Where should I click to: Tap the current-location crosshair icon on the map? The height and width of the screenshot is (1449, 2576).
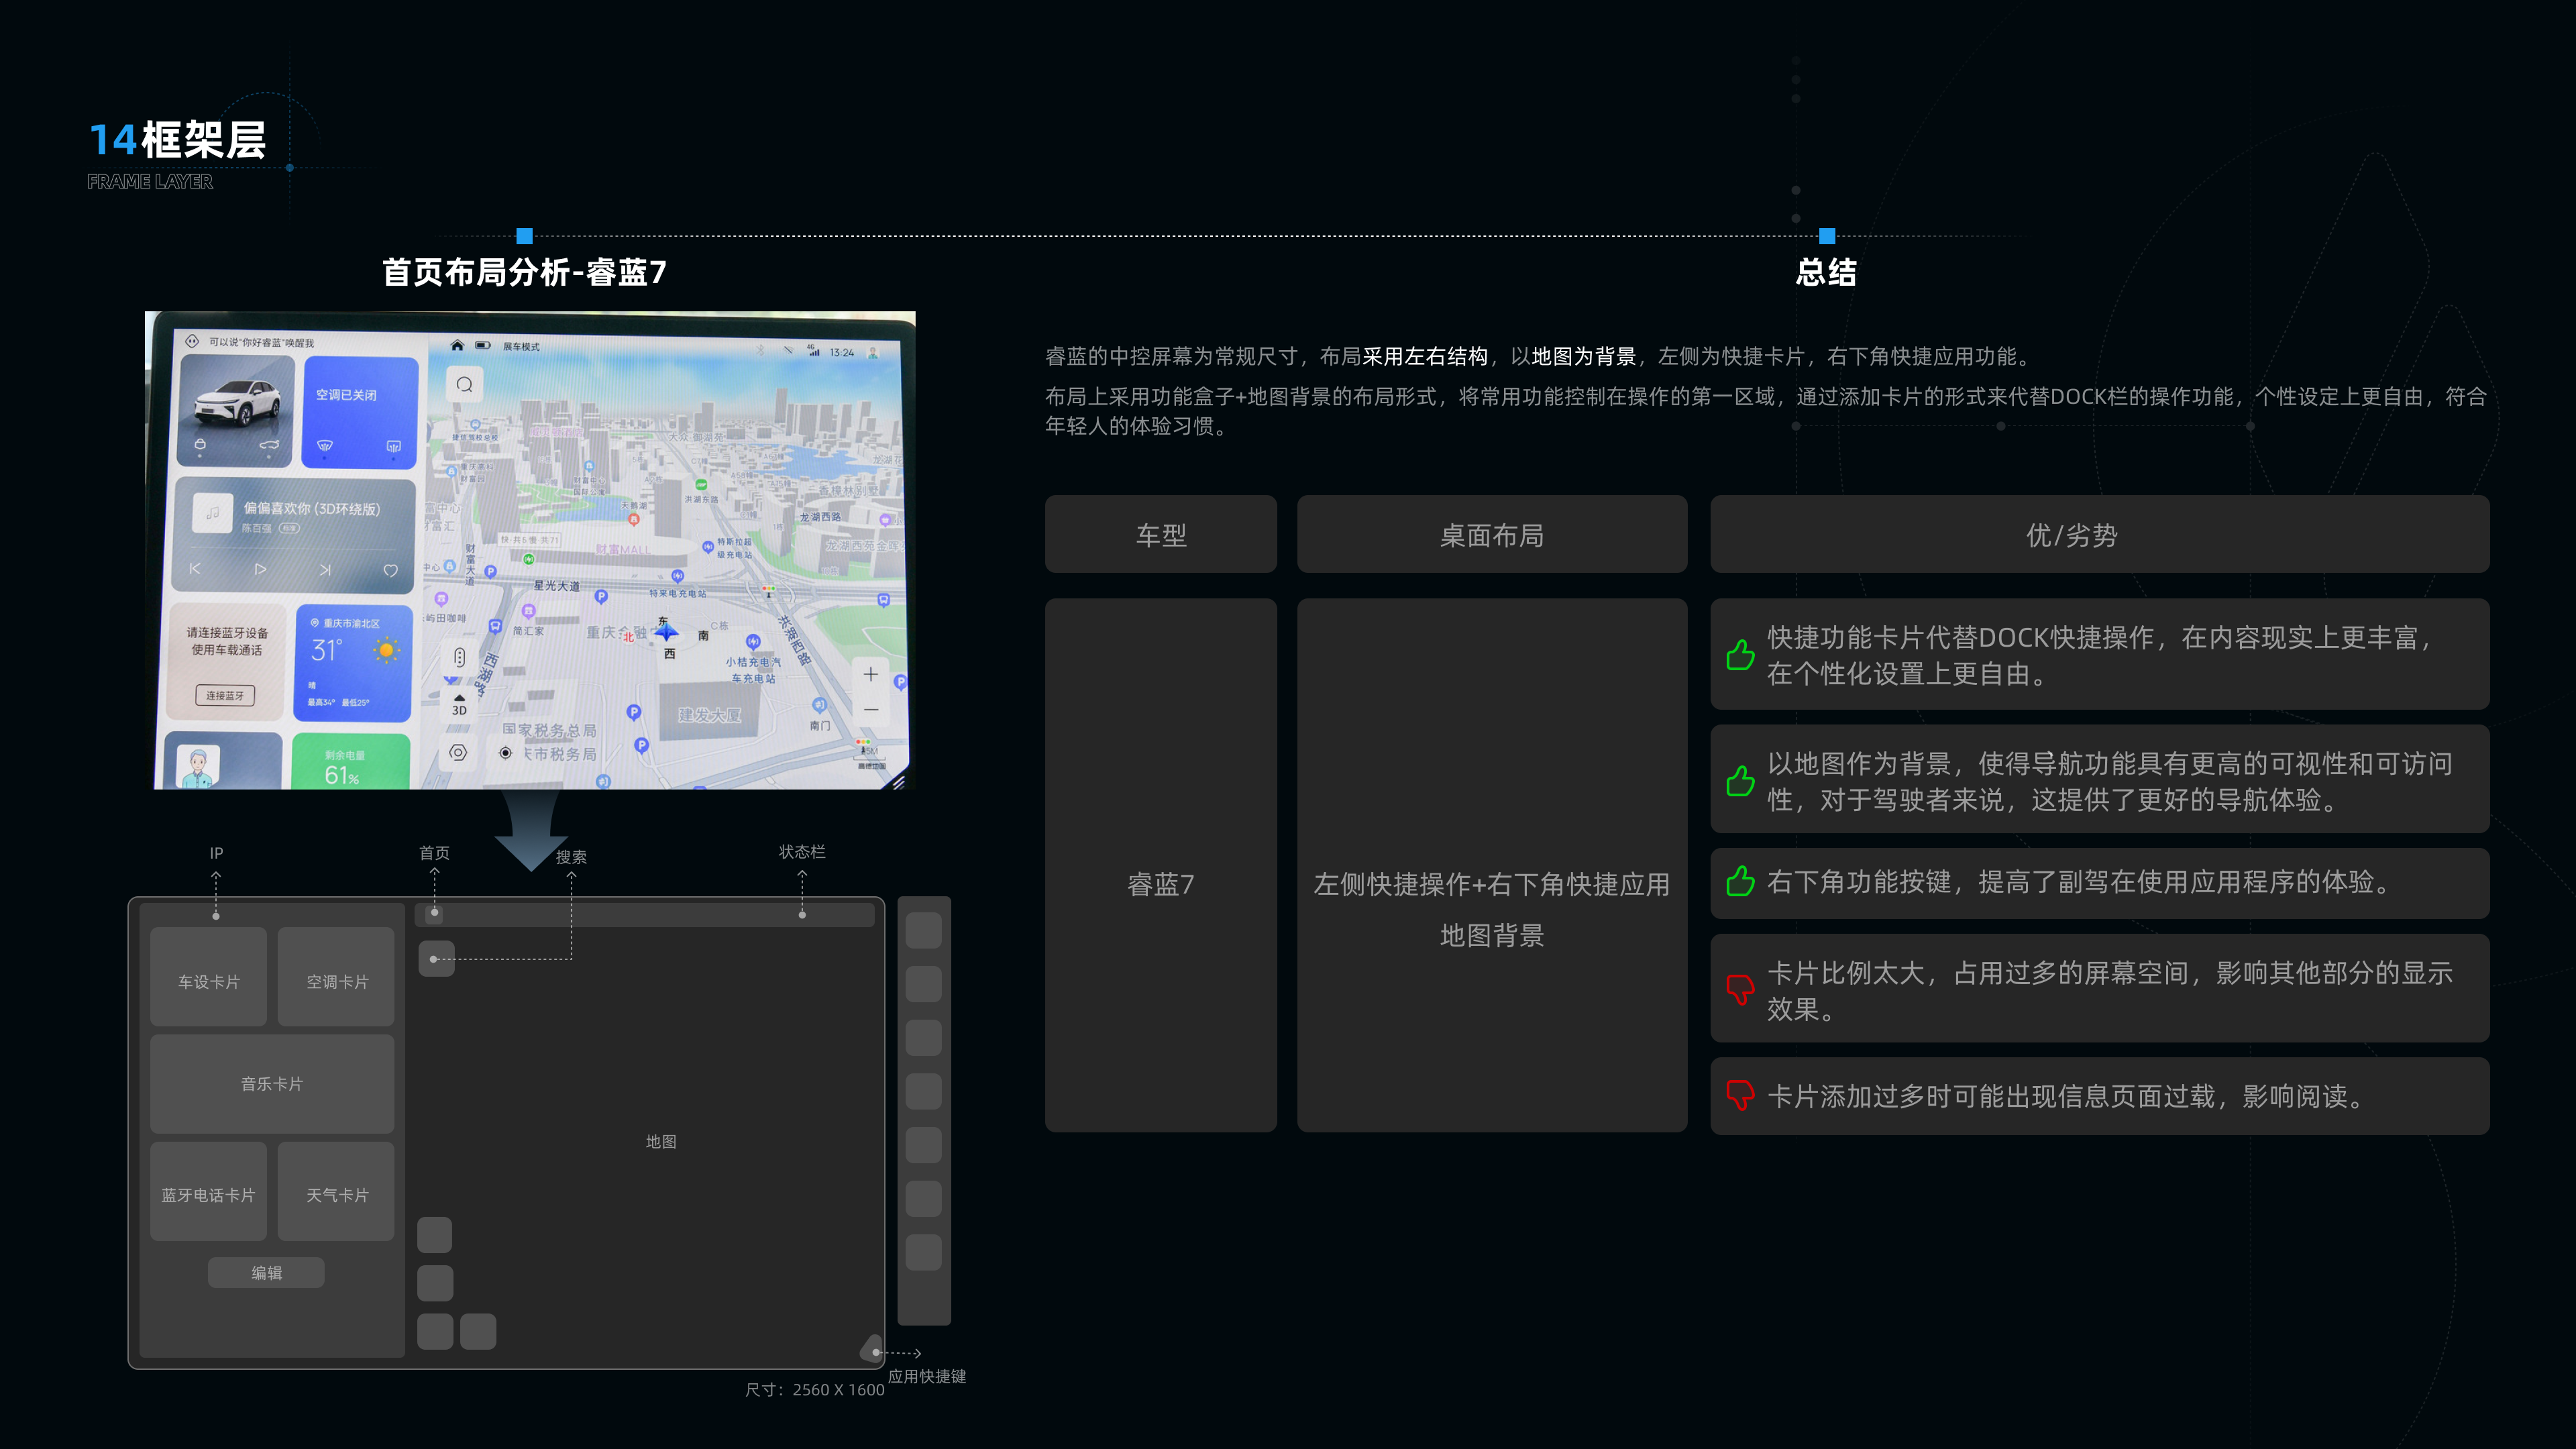click(507, 752)
